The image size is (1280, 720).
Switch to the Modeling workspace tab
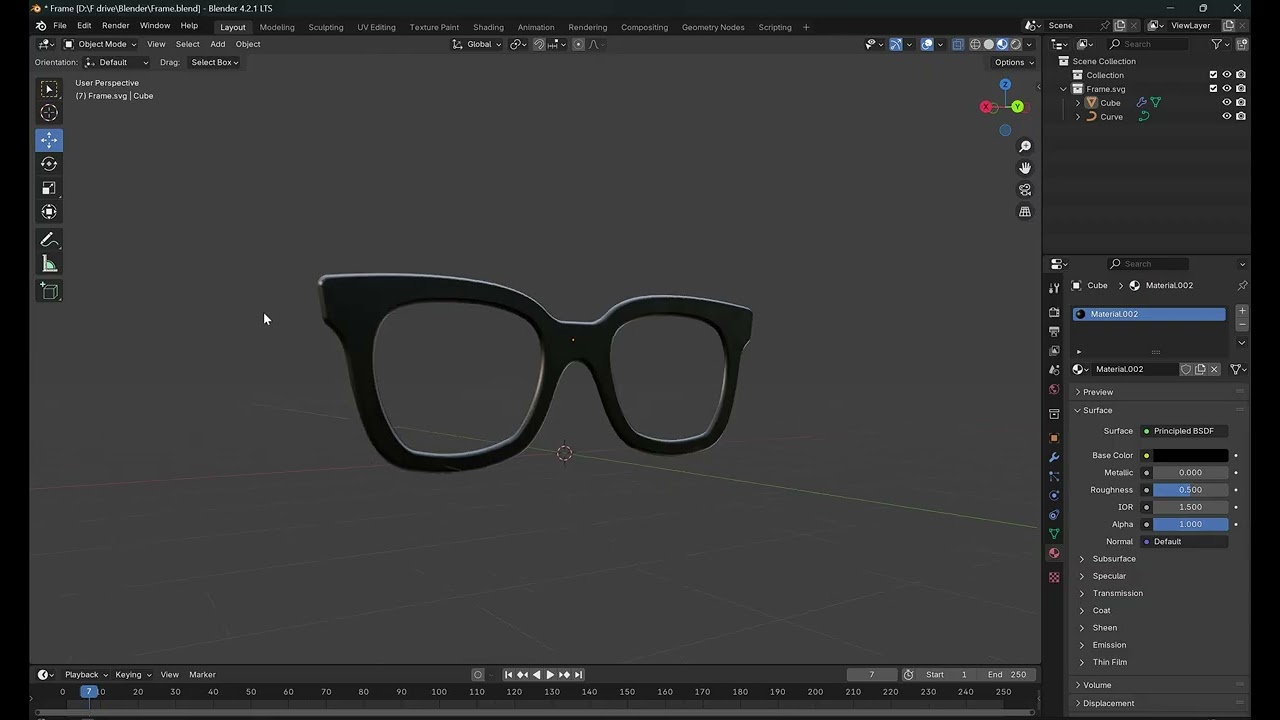277,27
